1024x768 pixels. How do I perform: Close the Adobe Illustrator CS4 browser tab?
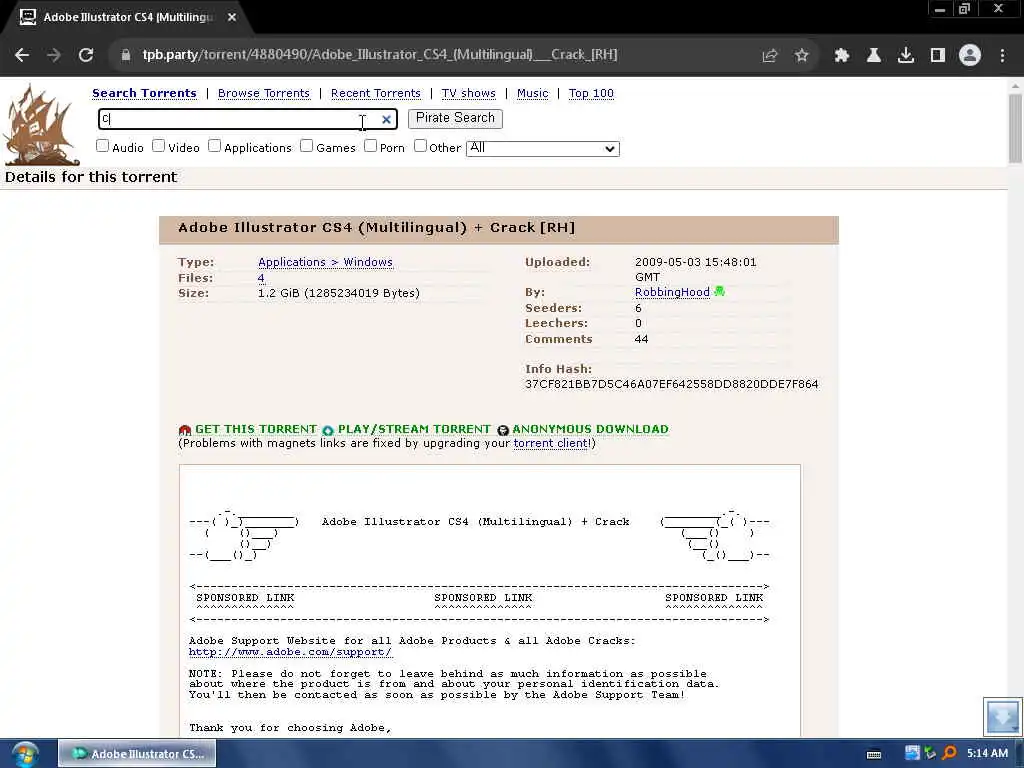click(232, 18)
